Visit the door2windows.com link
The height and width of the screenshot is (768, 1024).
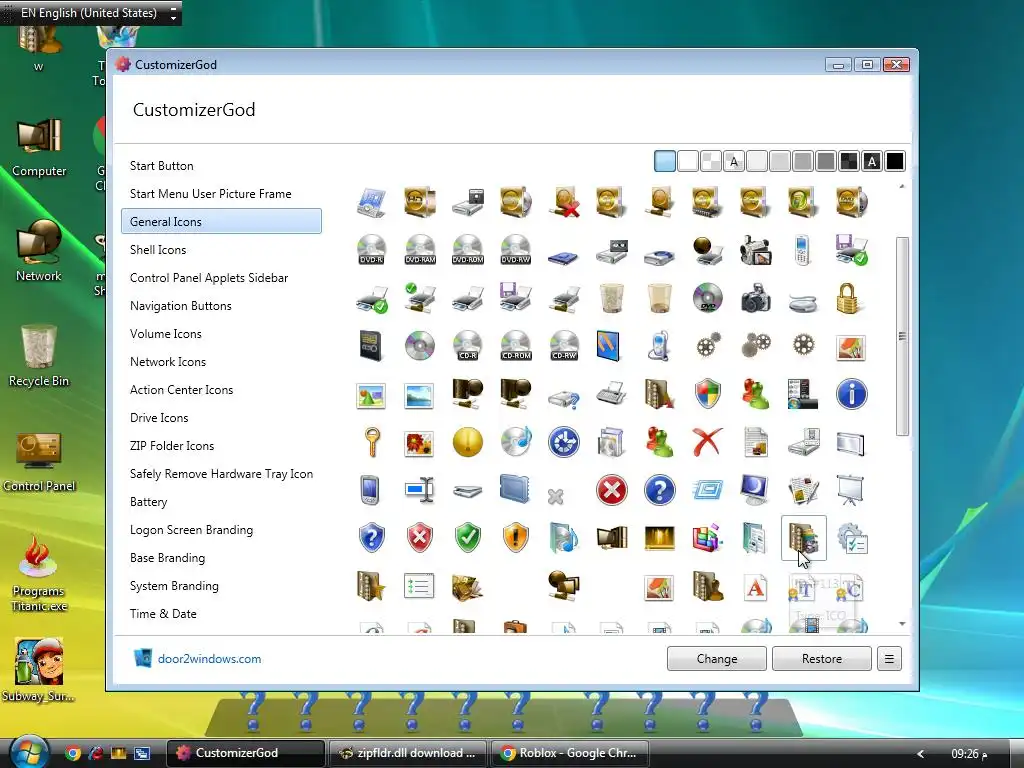[209, 659]
